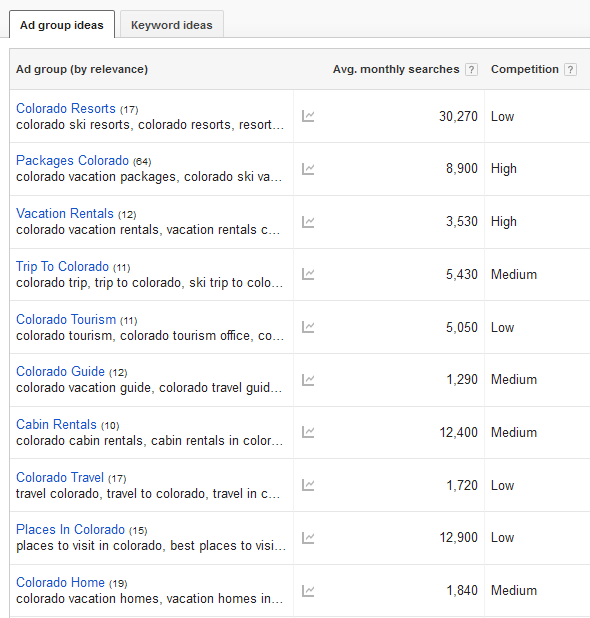Open trend chart icon for Cabin Rentals
590x618 pixels.
tap(308, 432)
